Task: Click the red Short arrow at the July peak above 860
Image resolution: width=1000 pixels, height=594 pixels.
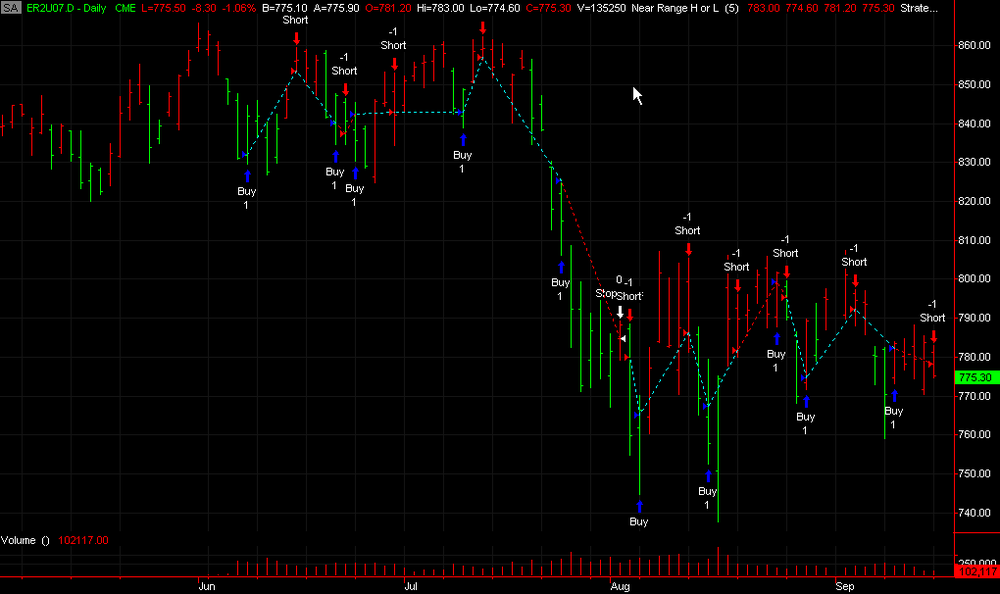Action: point(483,27)
